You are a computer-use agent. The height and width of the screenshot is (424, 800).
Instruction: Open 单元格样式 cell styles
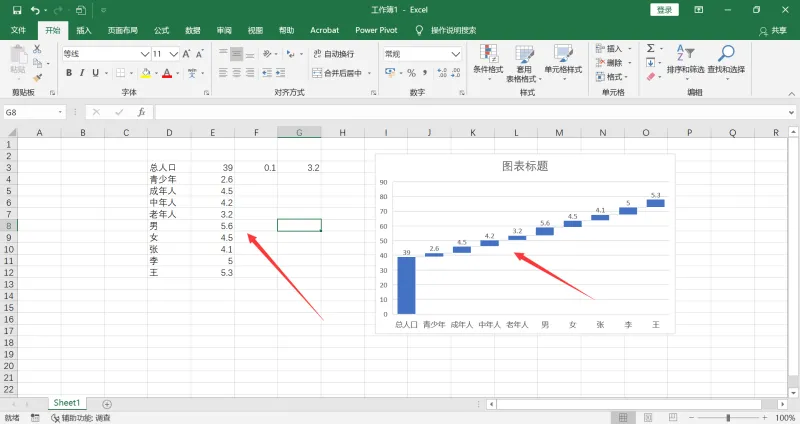(x=563, y=62)
